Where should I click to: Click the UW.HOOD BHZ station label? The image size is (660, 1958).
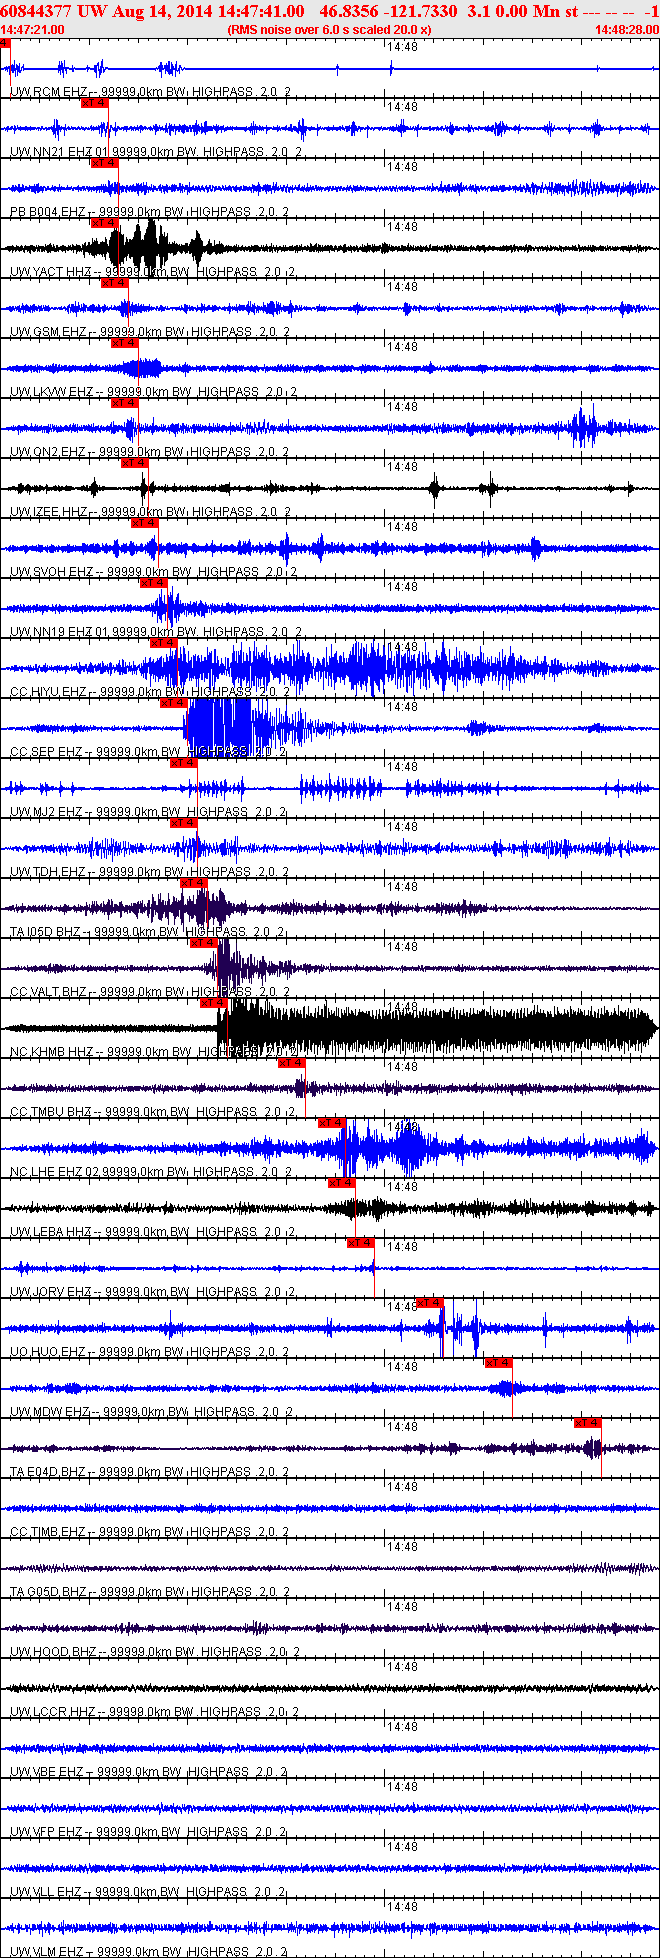[53, 1652]
